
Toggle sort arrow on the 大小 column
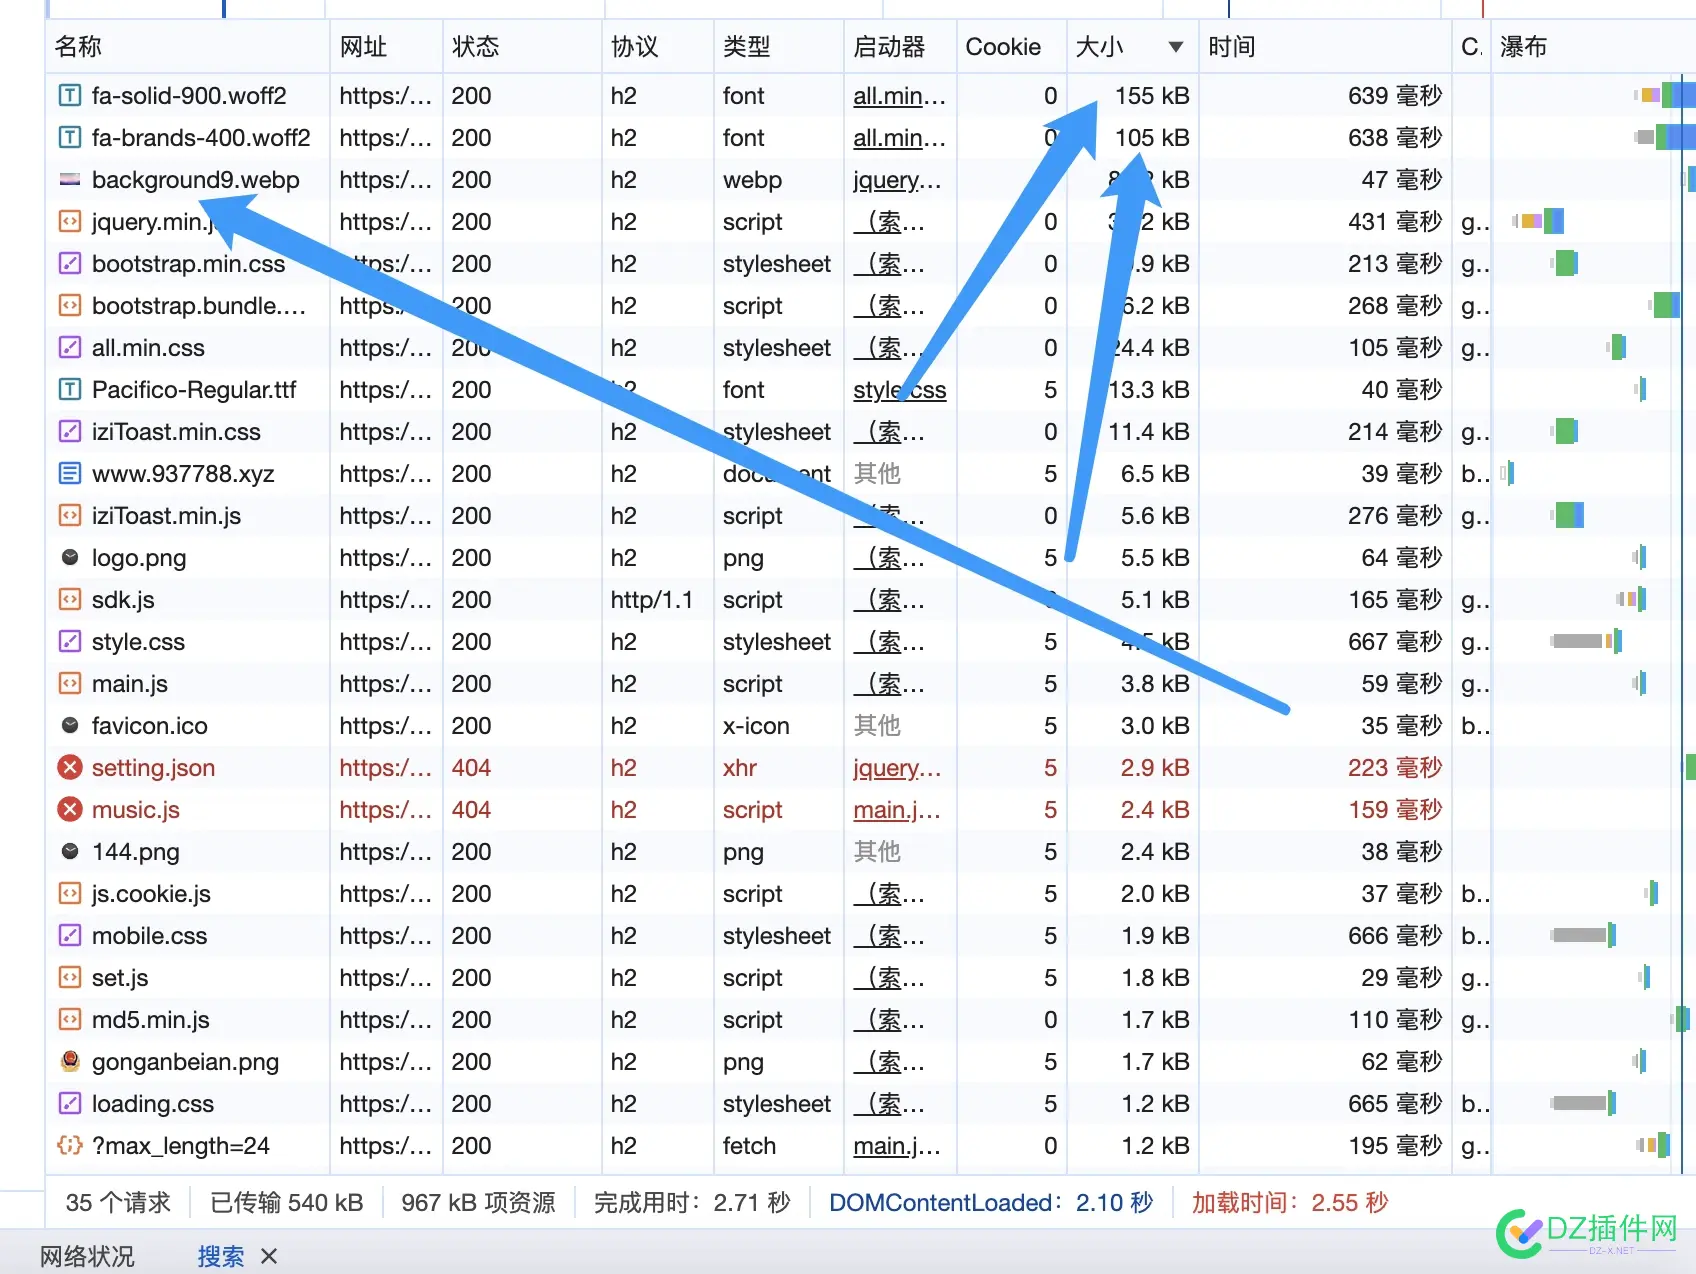click(x=1176, y=47)
